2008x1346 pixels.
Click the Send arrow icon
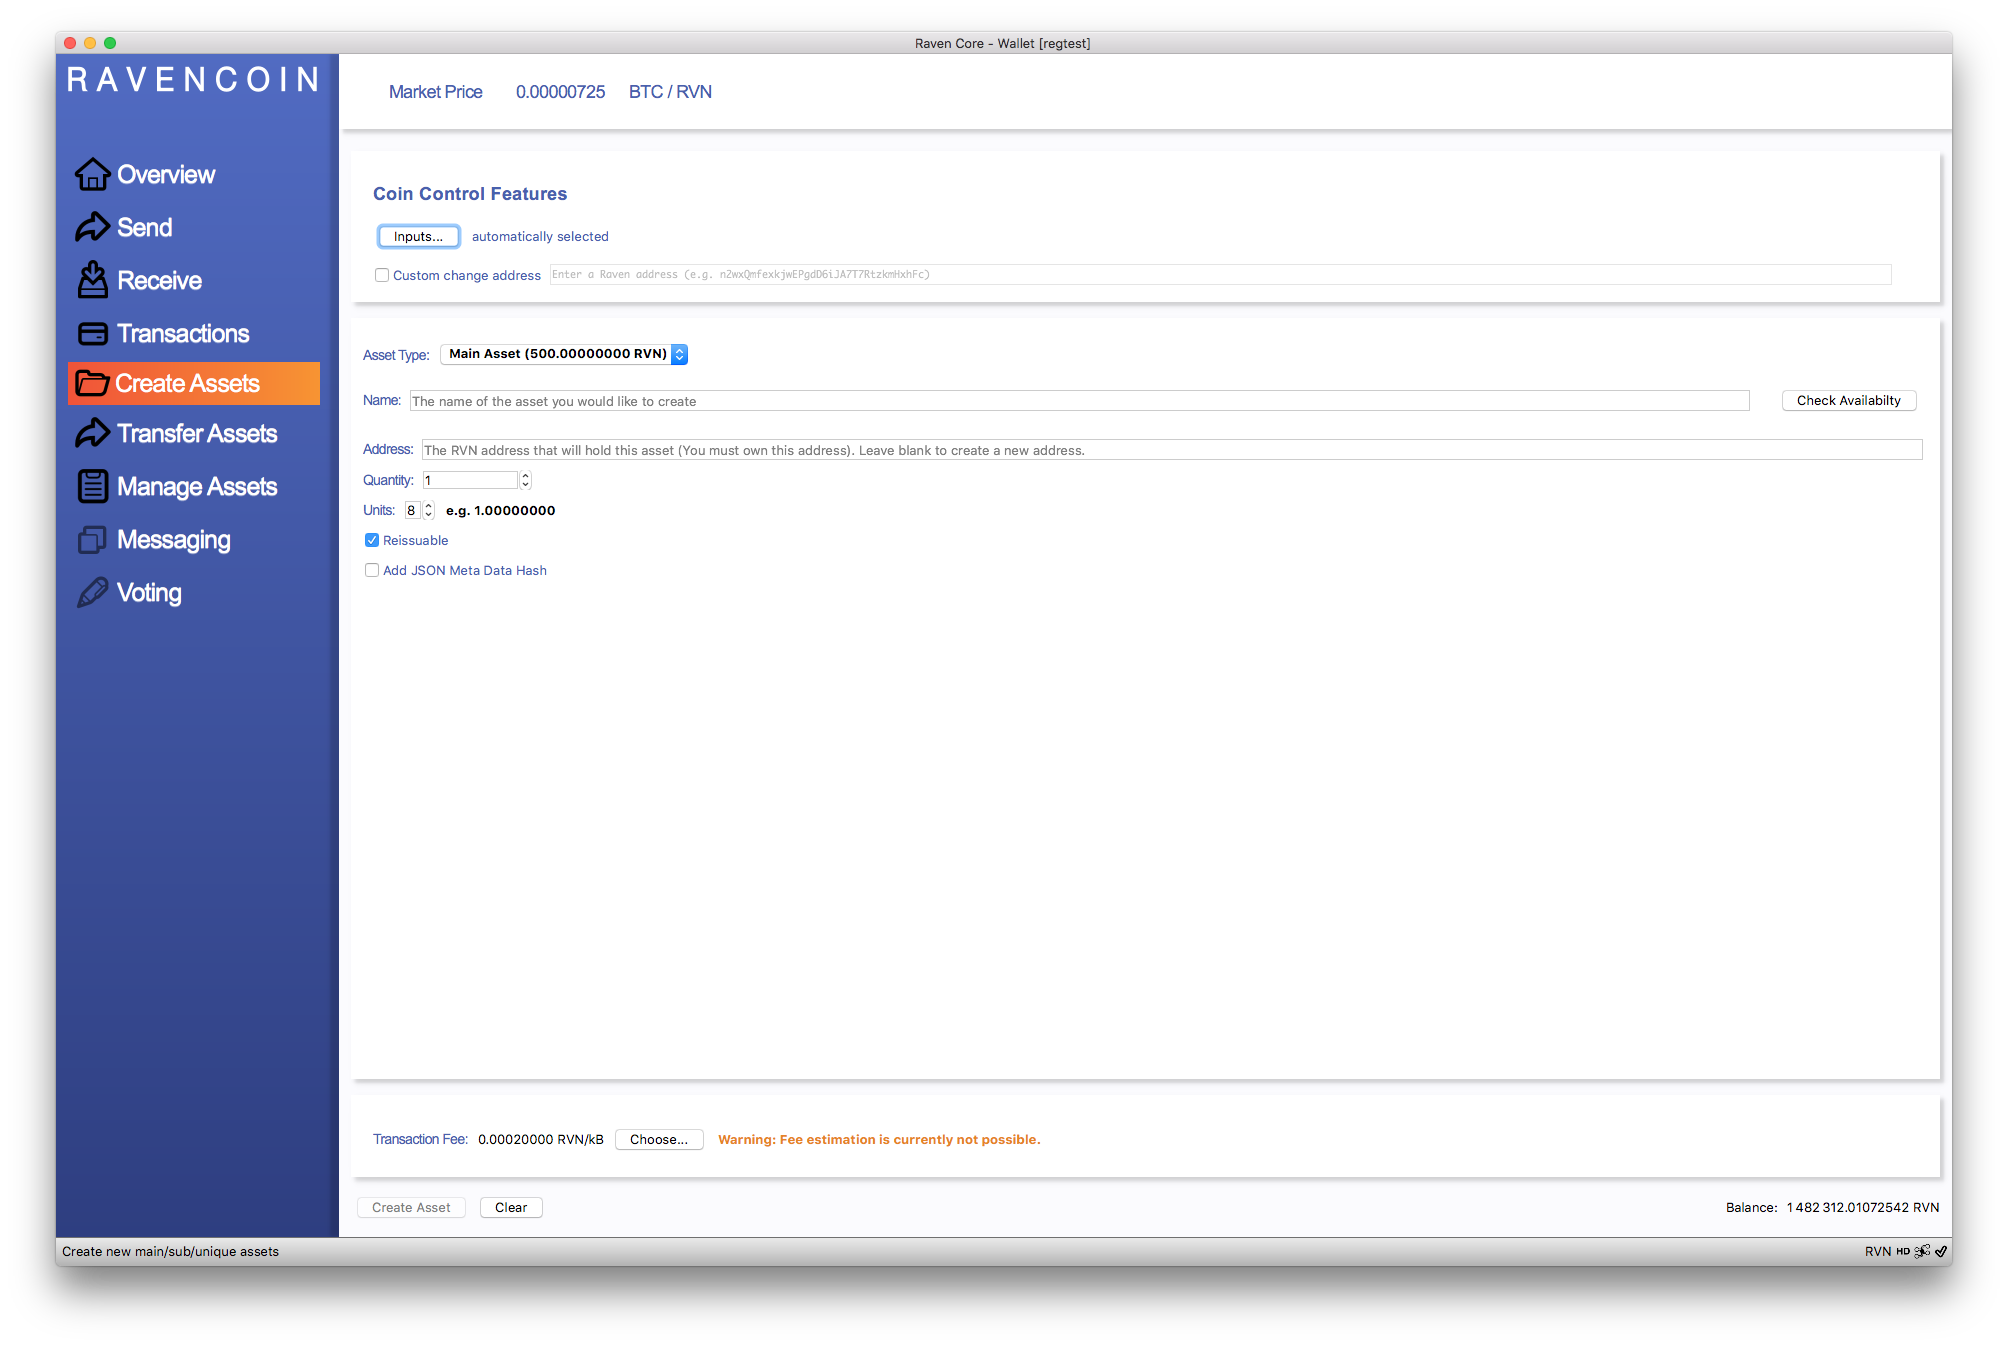click(92, 227)
